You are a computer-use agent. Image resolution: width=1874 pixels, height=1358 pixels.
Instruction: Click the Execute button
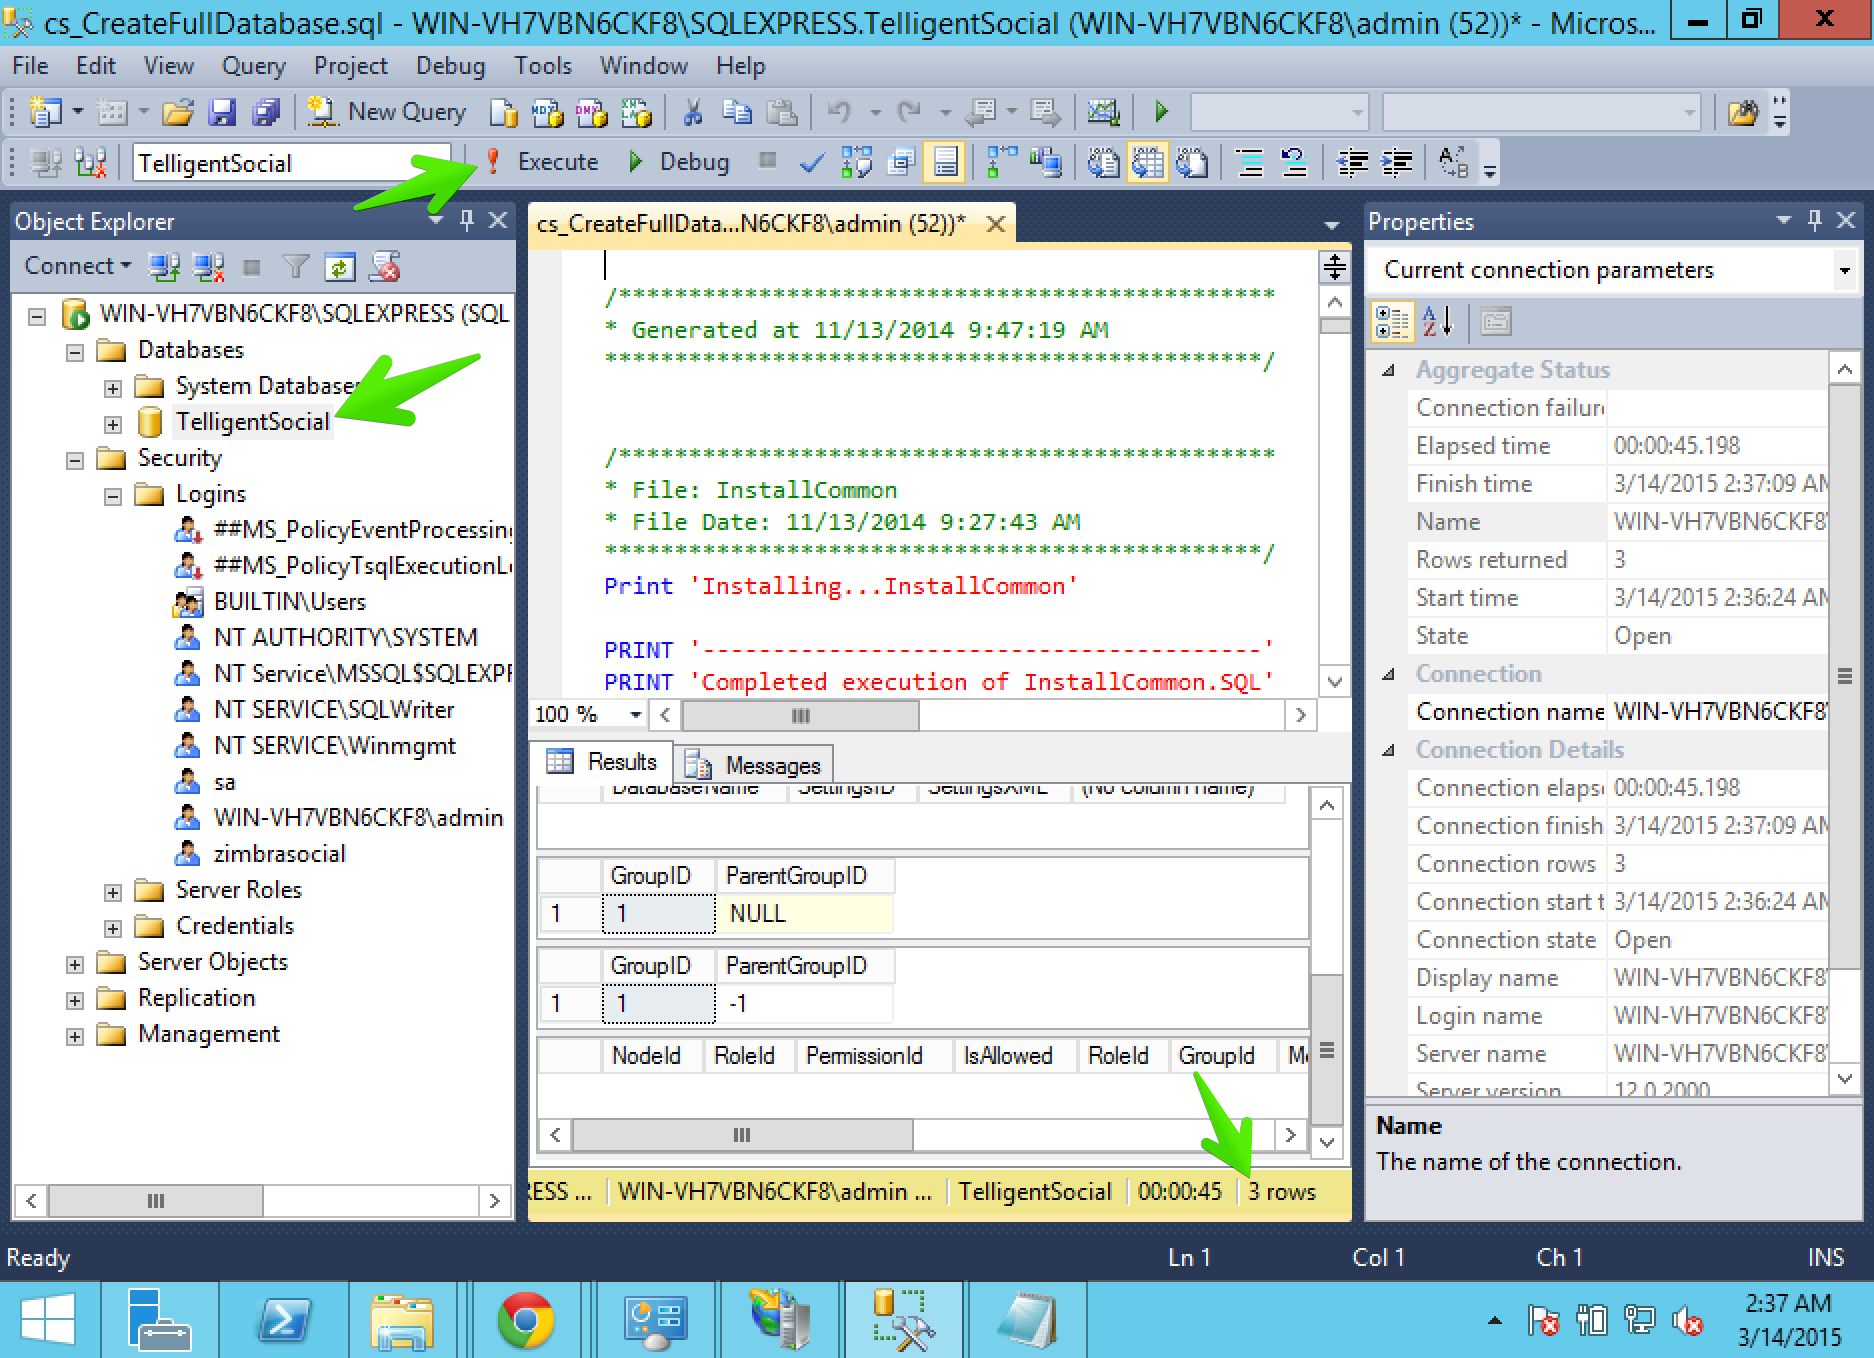point(542,162)
